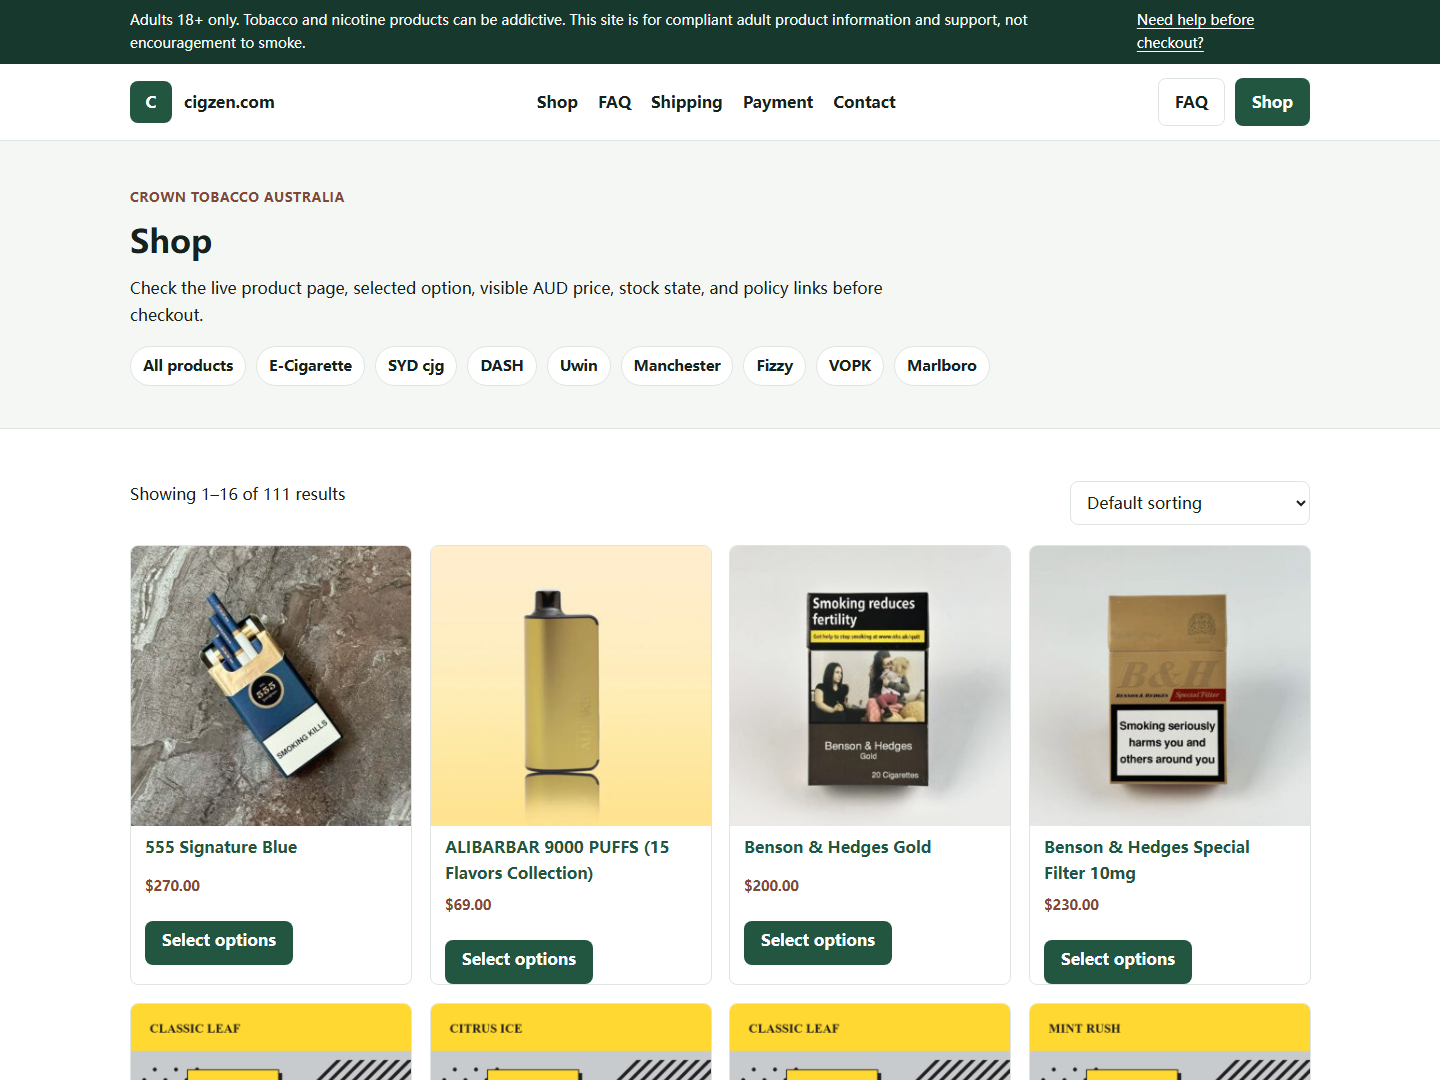Filter by E-Cigarette category
This screenshot has width=1440, height=1080.
(310, 366)
